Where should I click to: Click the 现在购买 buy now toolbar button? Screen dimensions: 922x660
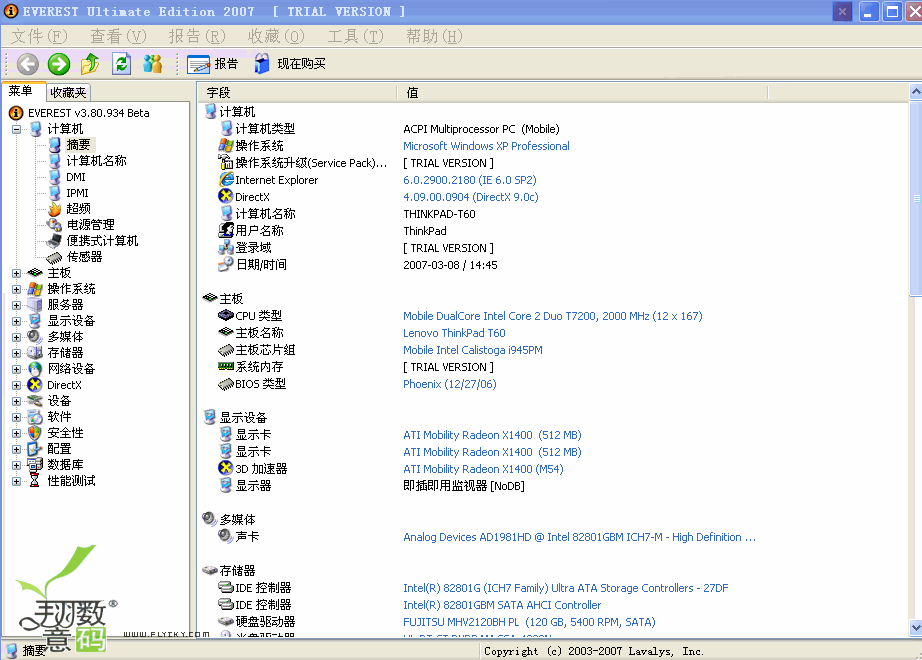(x=290, y=64)
